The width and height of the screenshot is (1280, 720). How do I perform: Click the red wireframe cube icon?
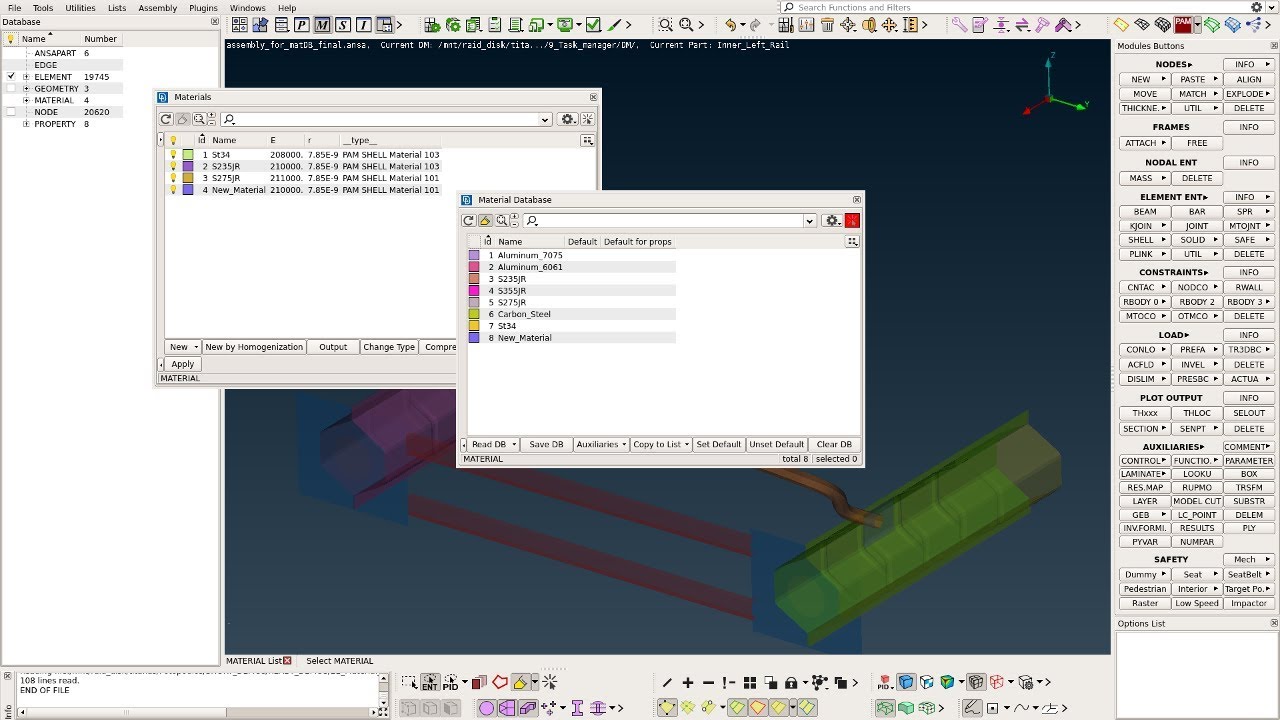click(x=996, y=683)
